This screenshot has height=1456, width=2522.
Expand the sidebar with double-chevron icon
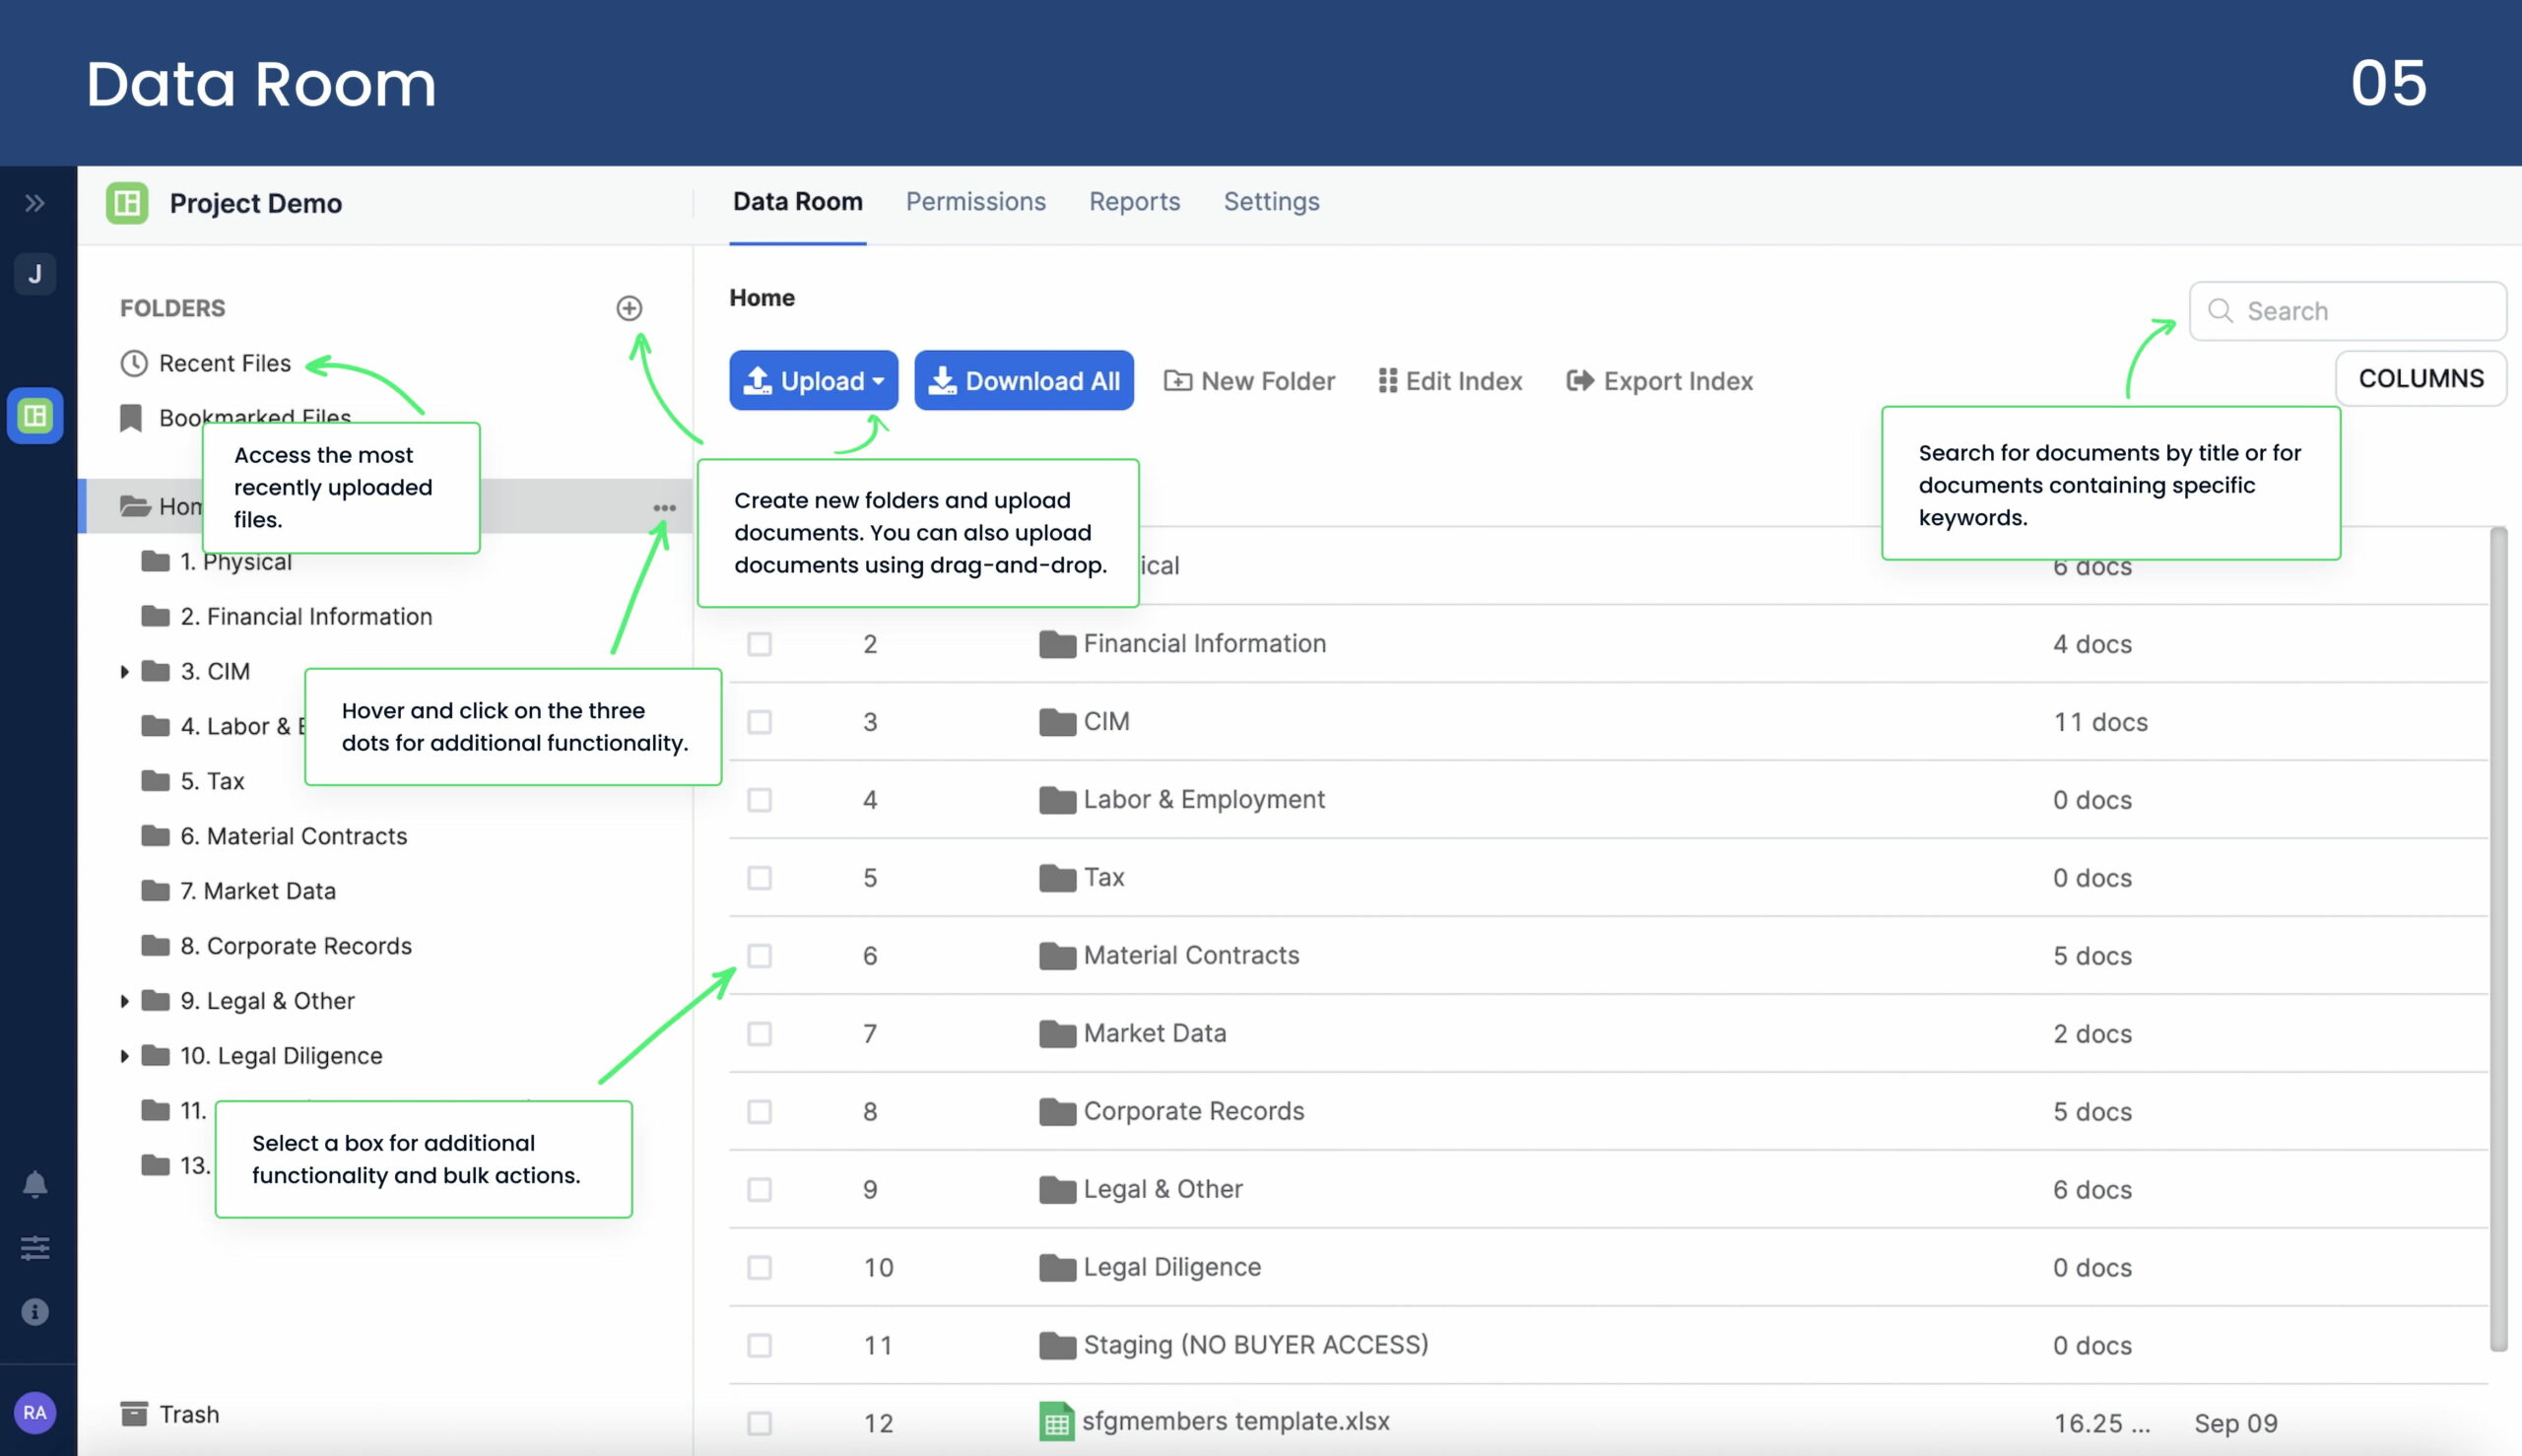pyautogui.click(x=35, y=204)
